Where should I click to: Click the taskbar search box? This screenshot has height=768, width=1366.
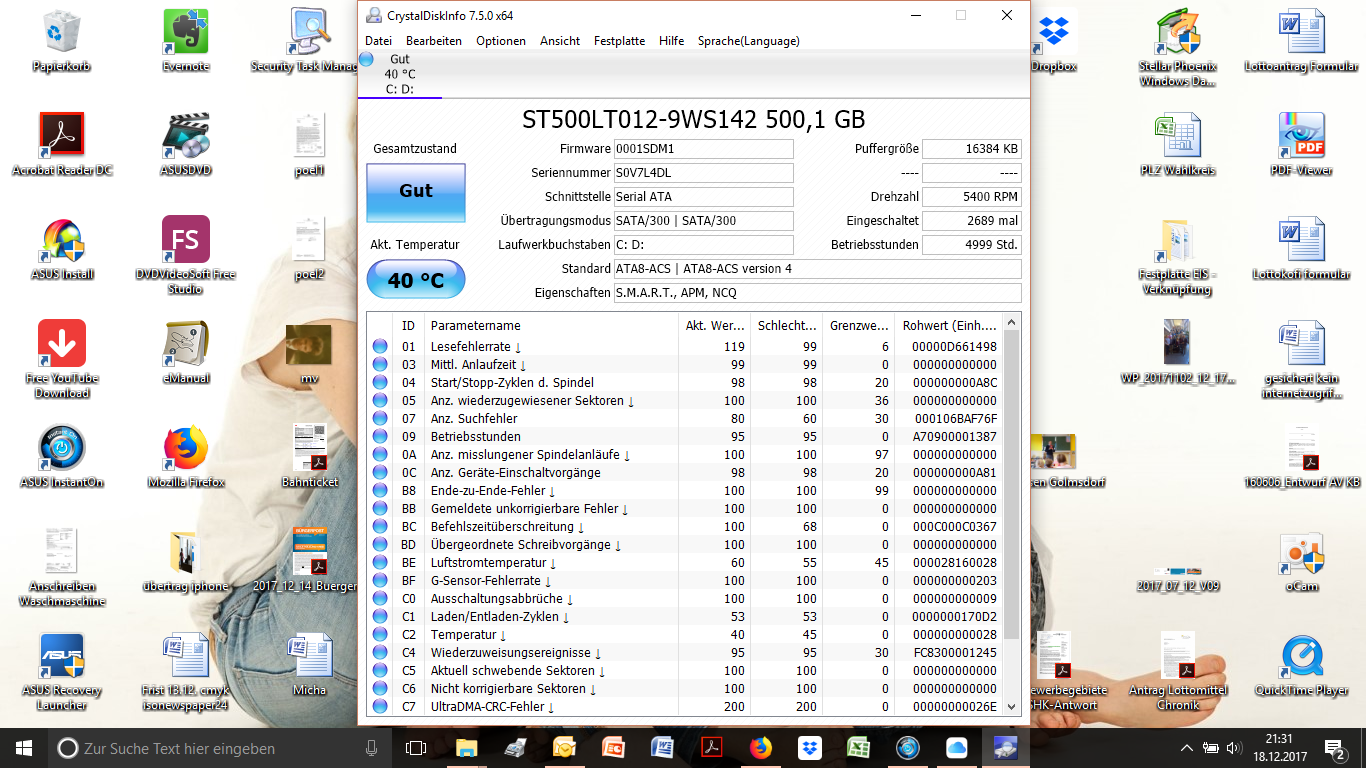(x=220, y=748)
